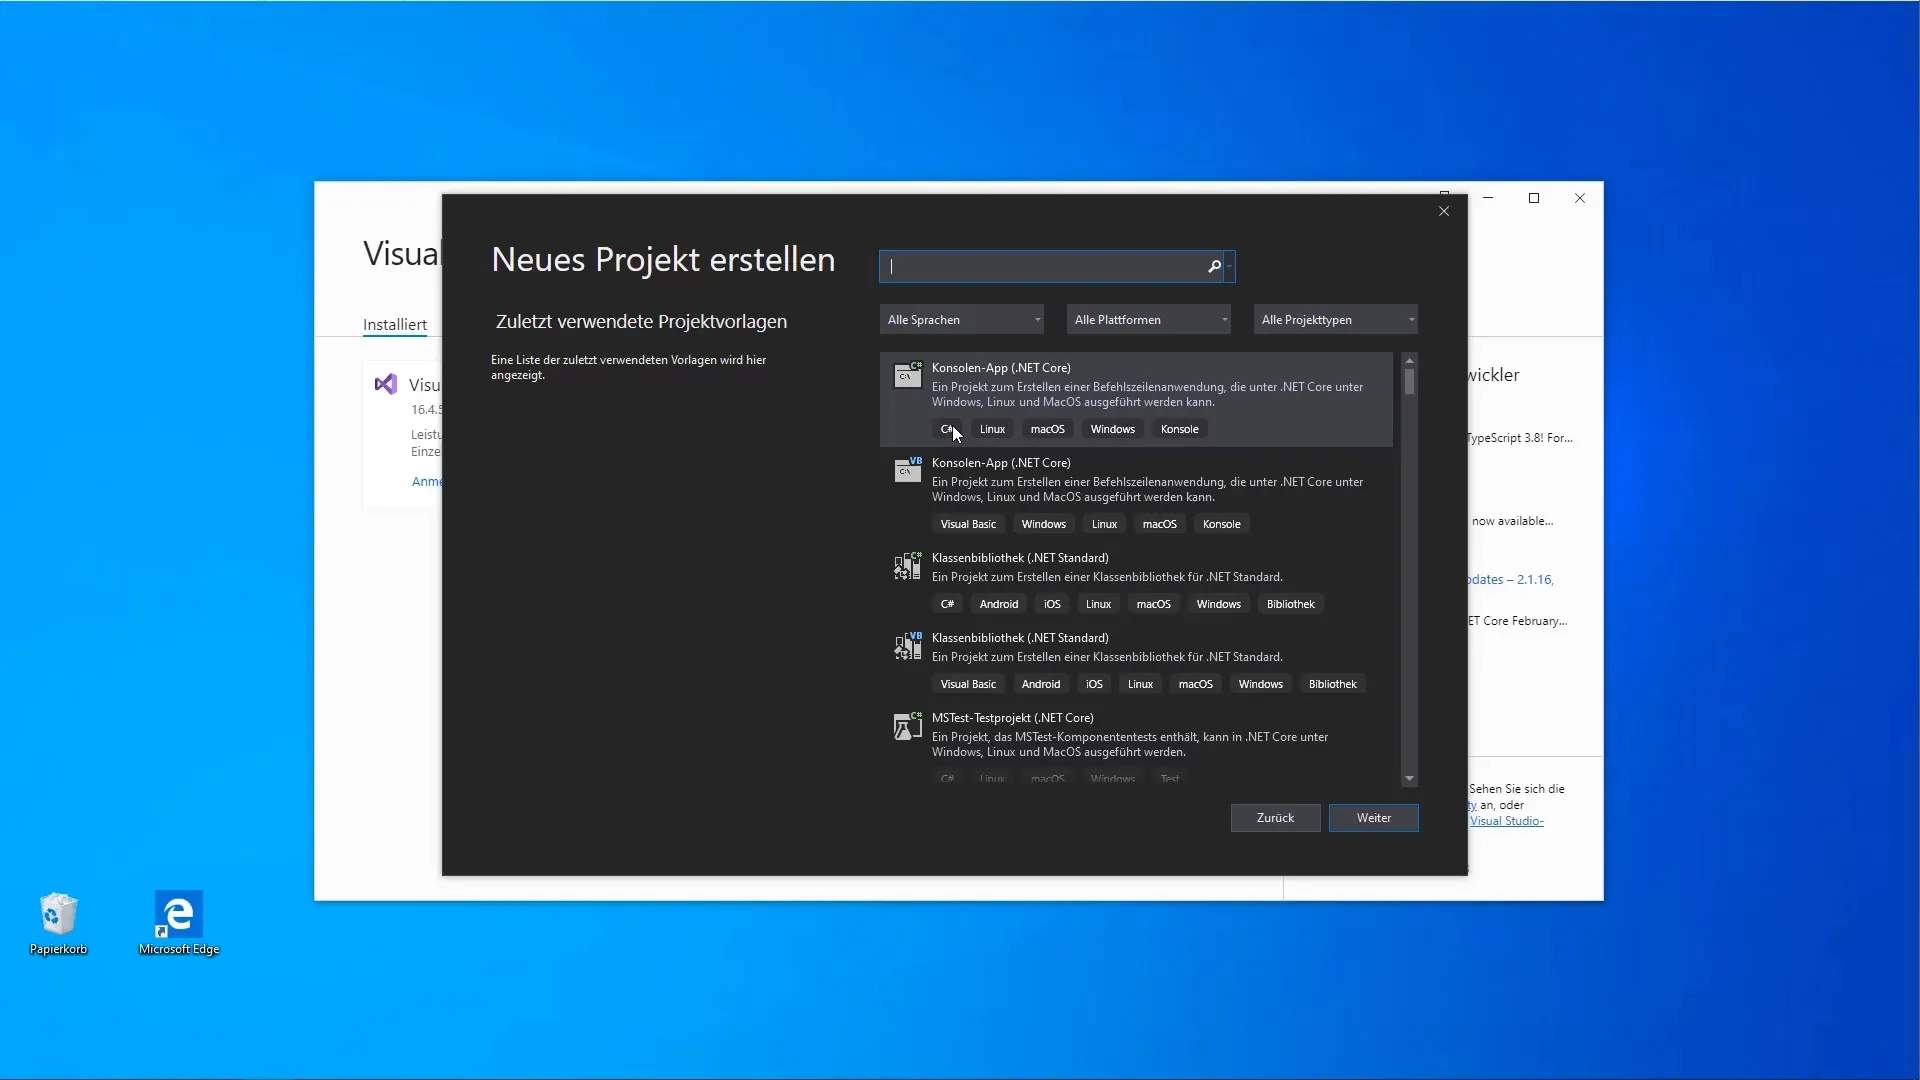
Task: Click the Visual Studio logo in installer
Action: coord(385,384)
